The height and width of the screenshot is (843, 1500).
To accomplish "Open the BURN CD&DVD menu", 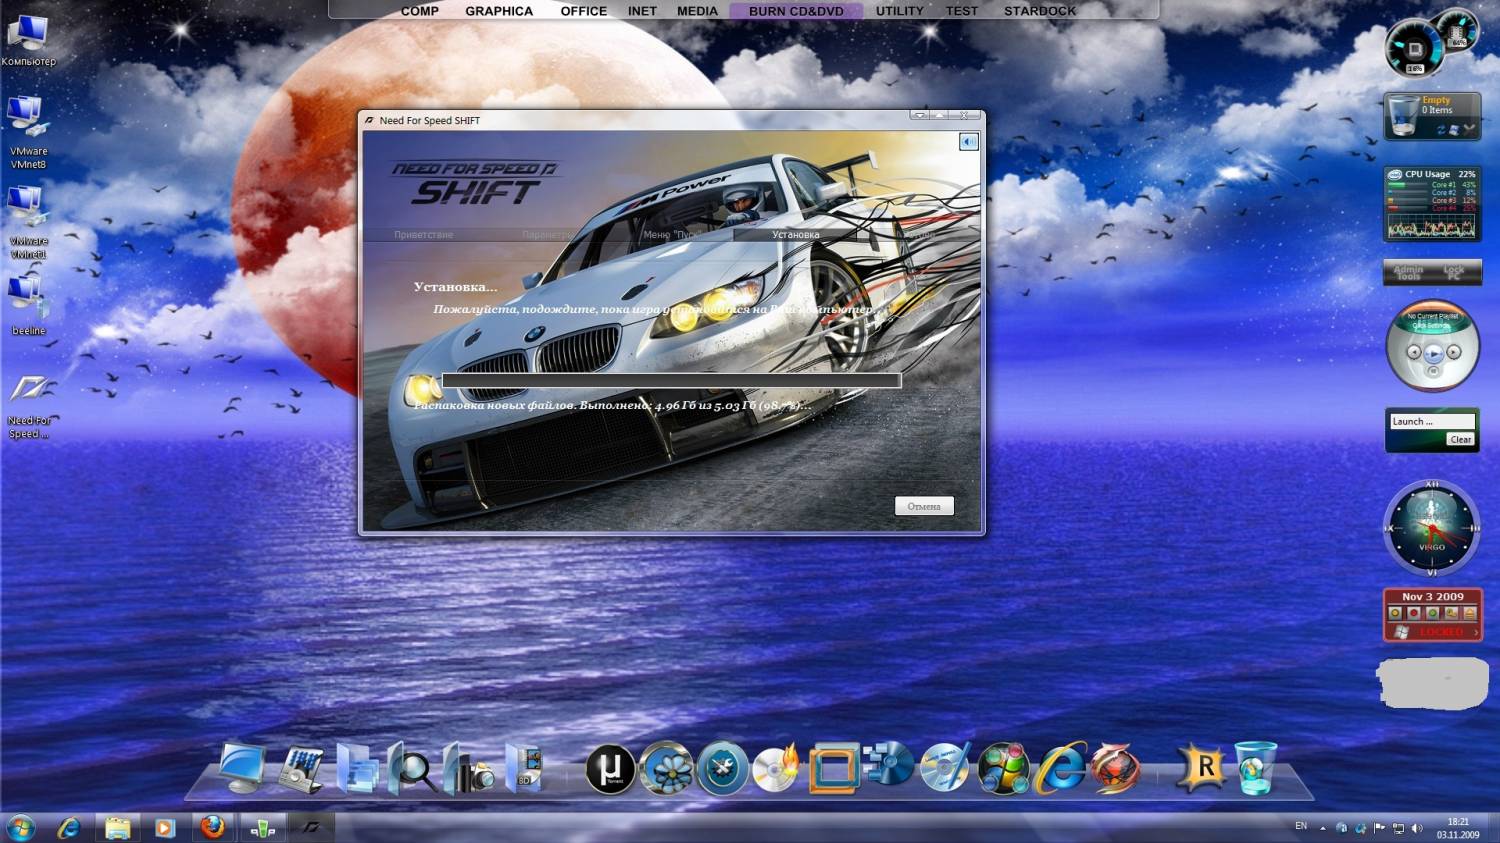I will coord(796,11).
